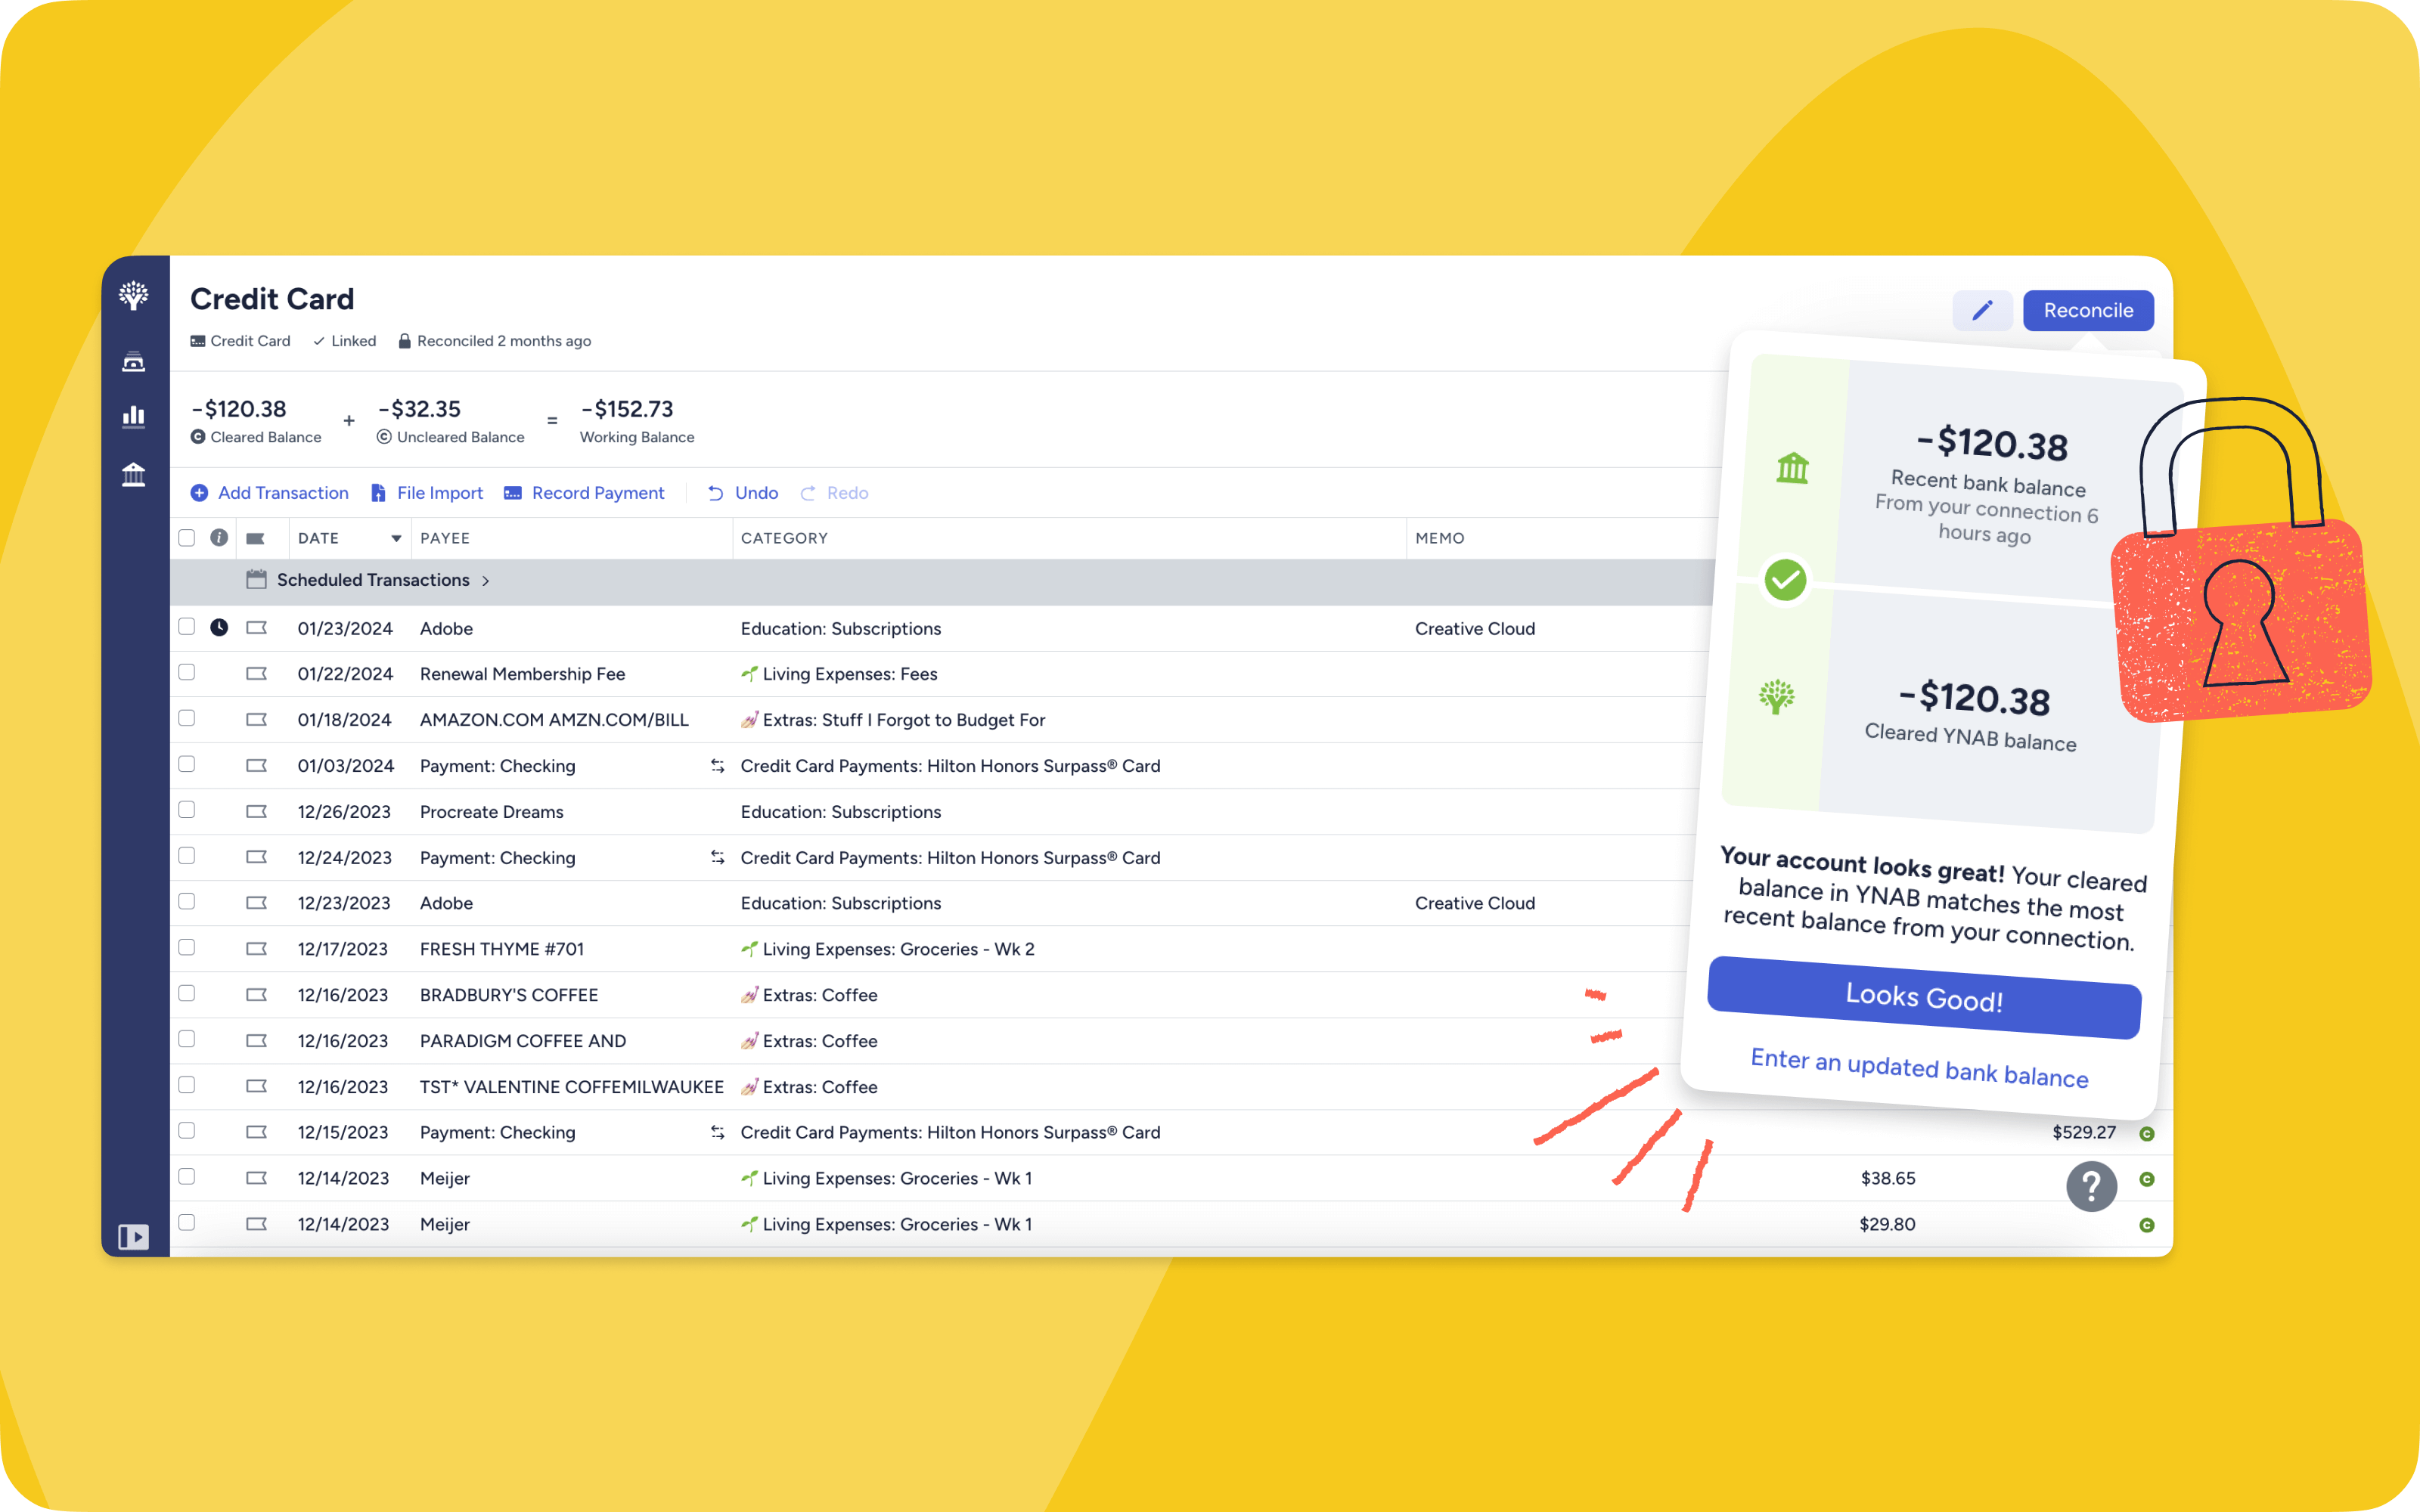The image size is (2420, 1512).
Task: Click the Payee cell of the 12/14/2023 Meijer row
Action: pos(445,1224)
